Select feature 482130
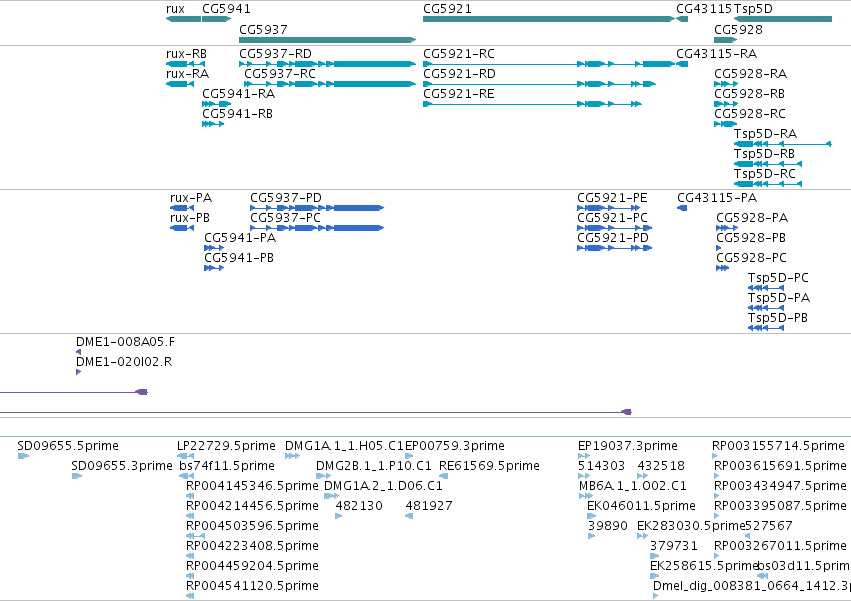 point(339,516)
